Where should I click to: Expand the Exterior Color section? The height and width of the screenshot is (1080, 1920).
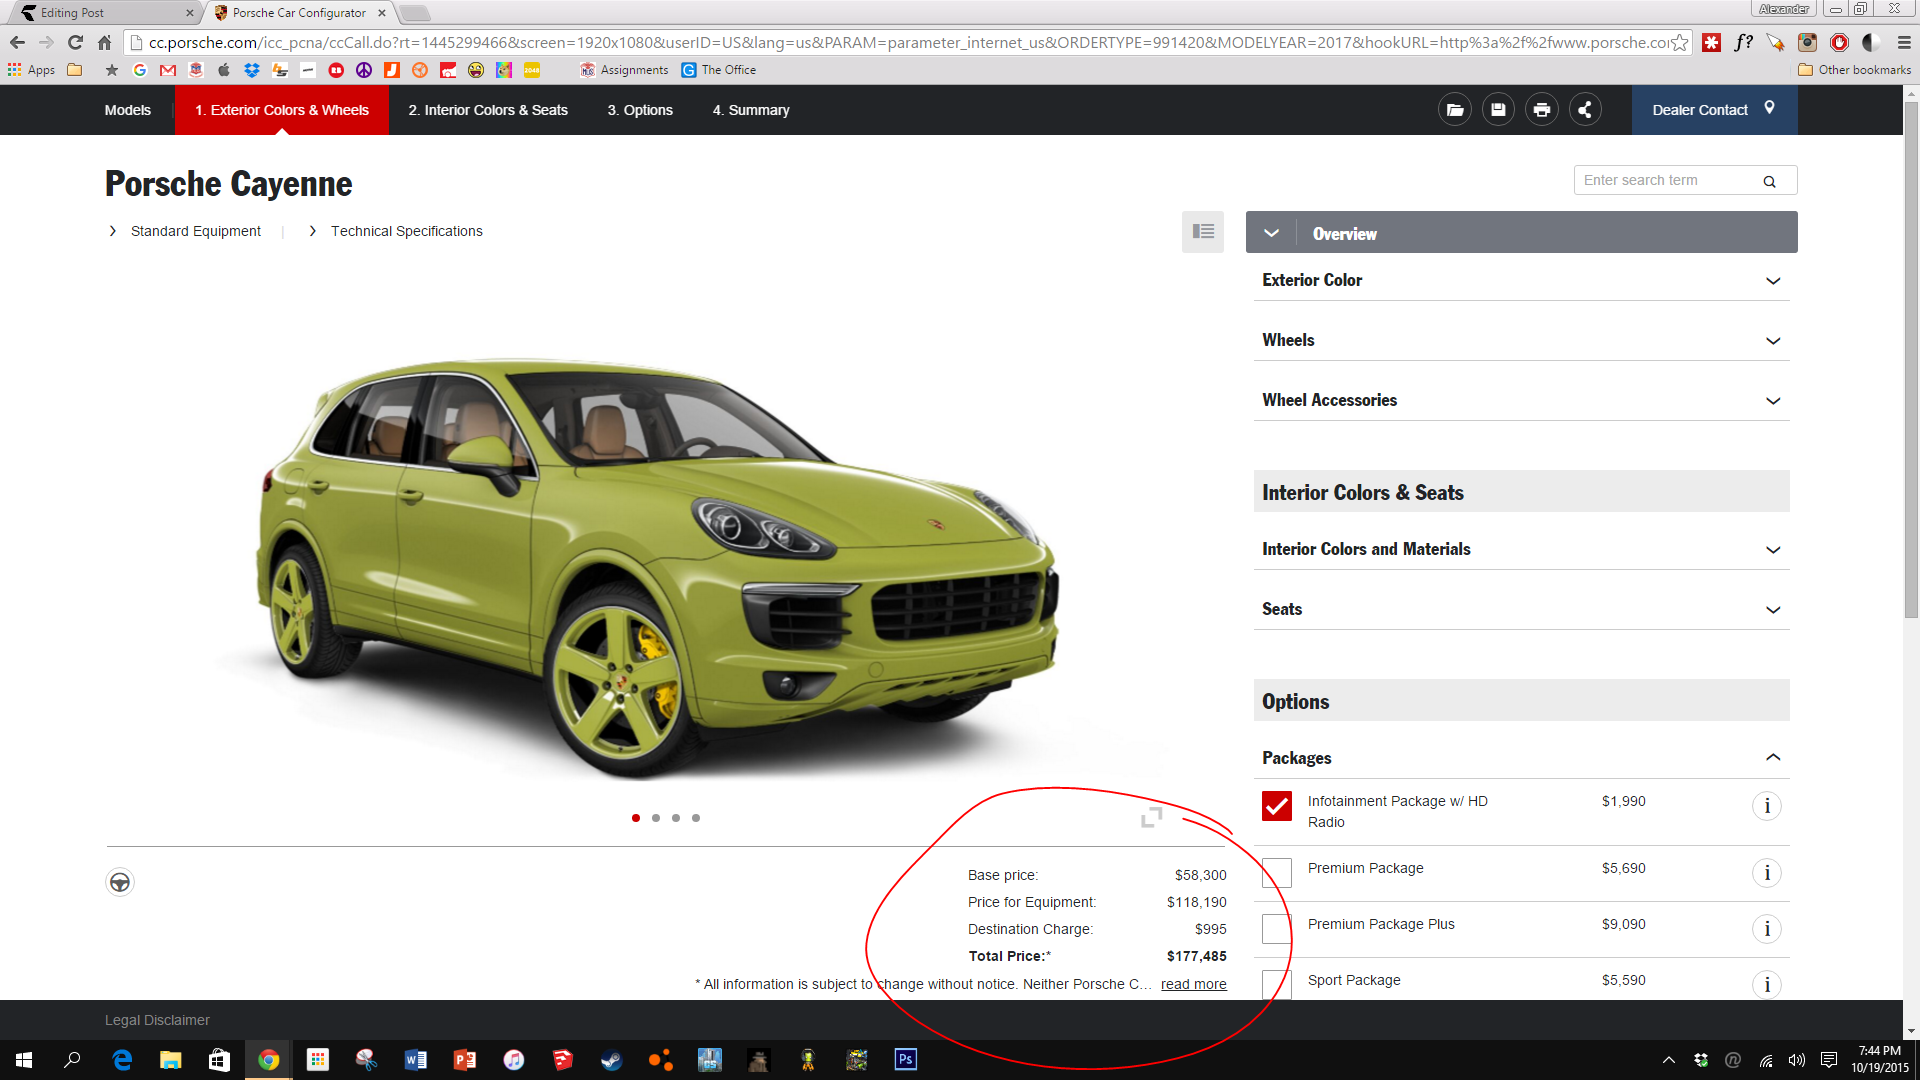click(x=1521, y=281)
